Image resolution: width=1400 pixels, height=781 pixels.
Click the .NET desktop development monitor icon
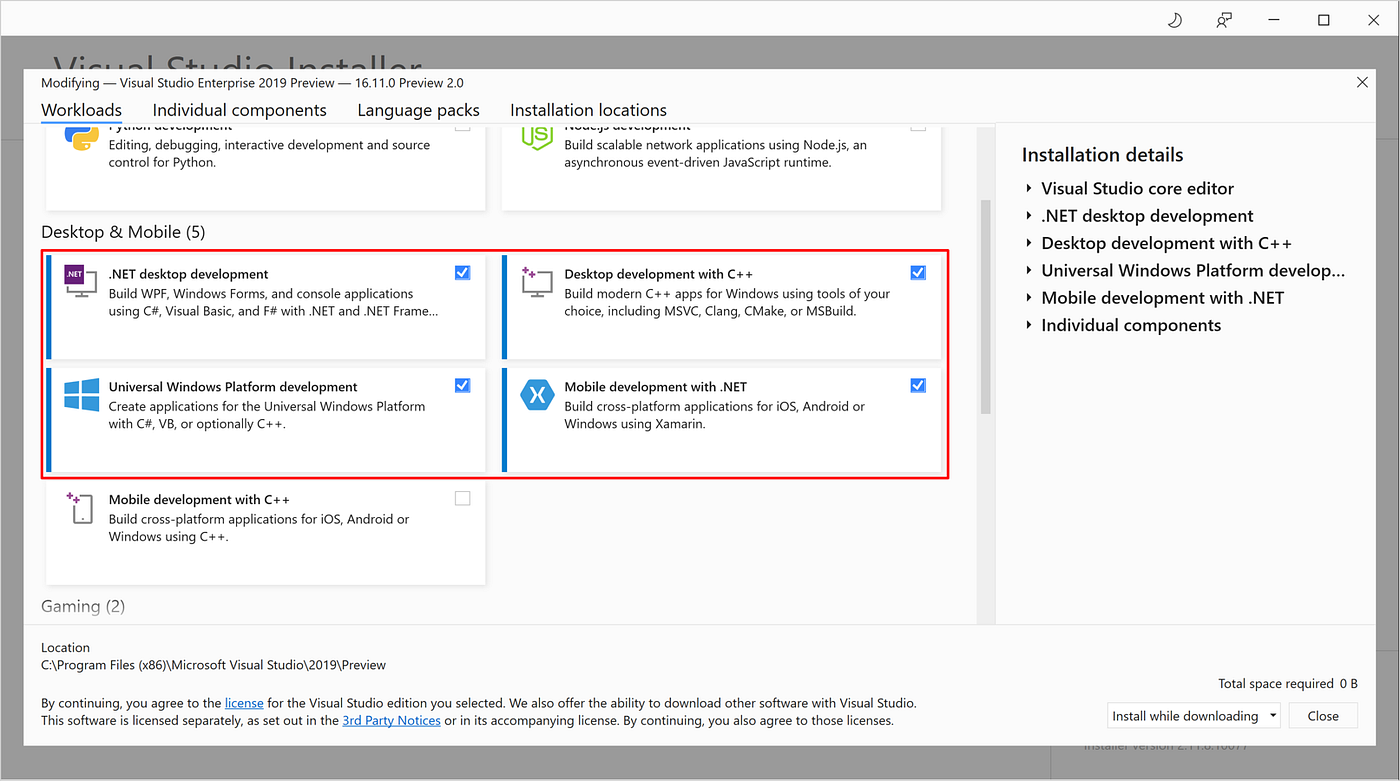[79, 281]
